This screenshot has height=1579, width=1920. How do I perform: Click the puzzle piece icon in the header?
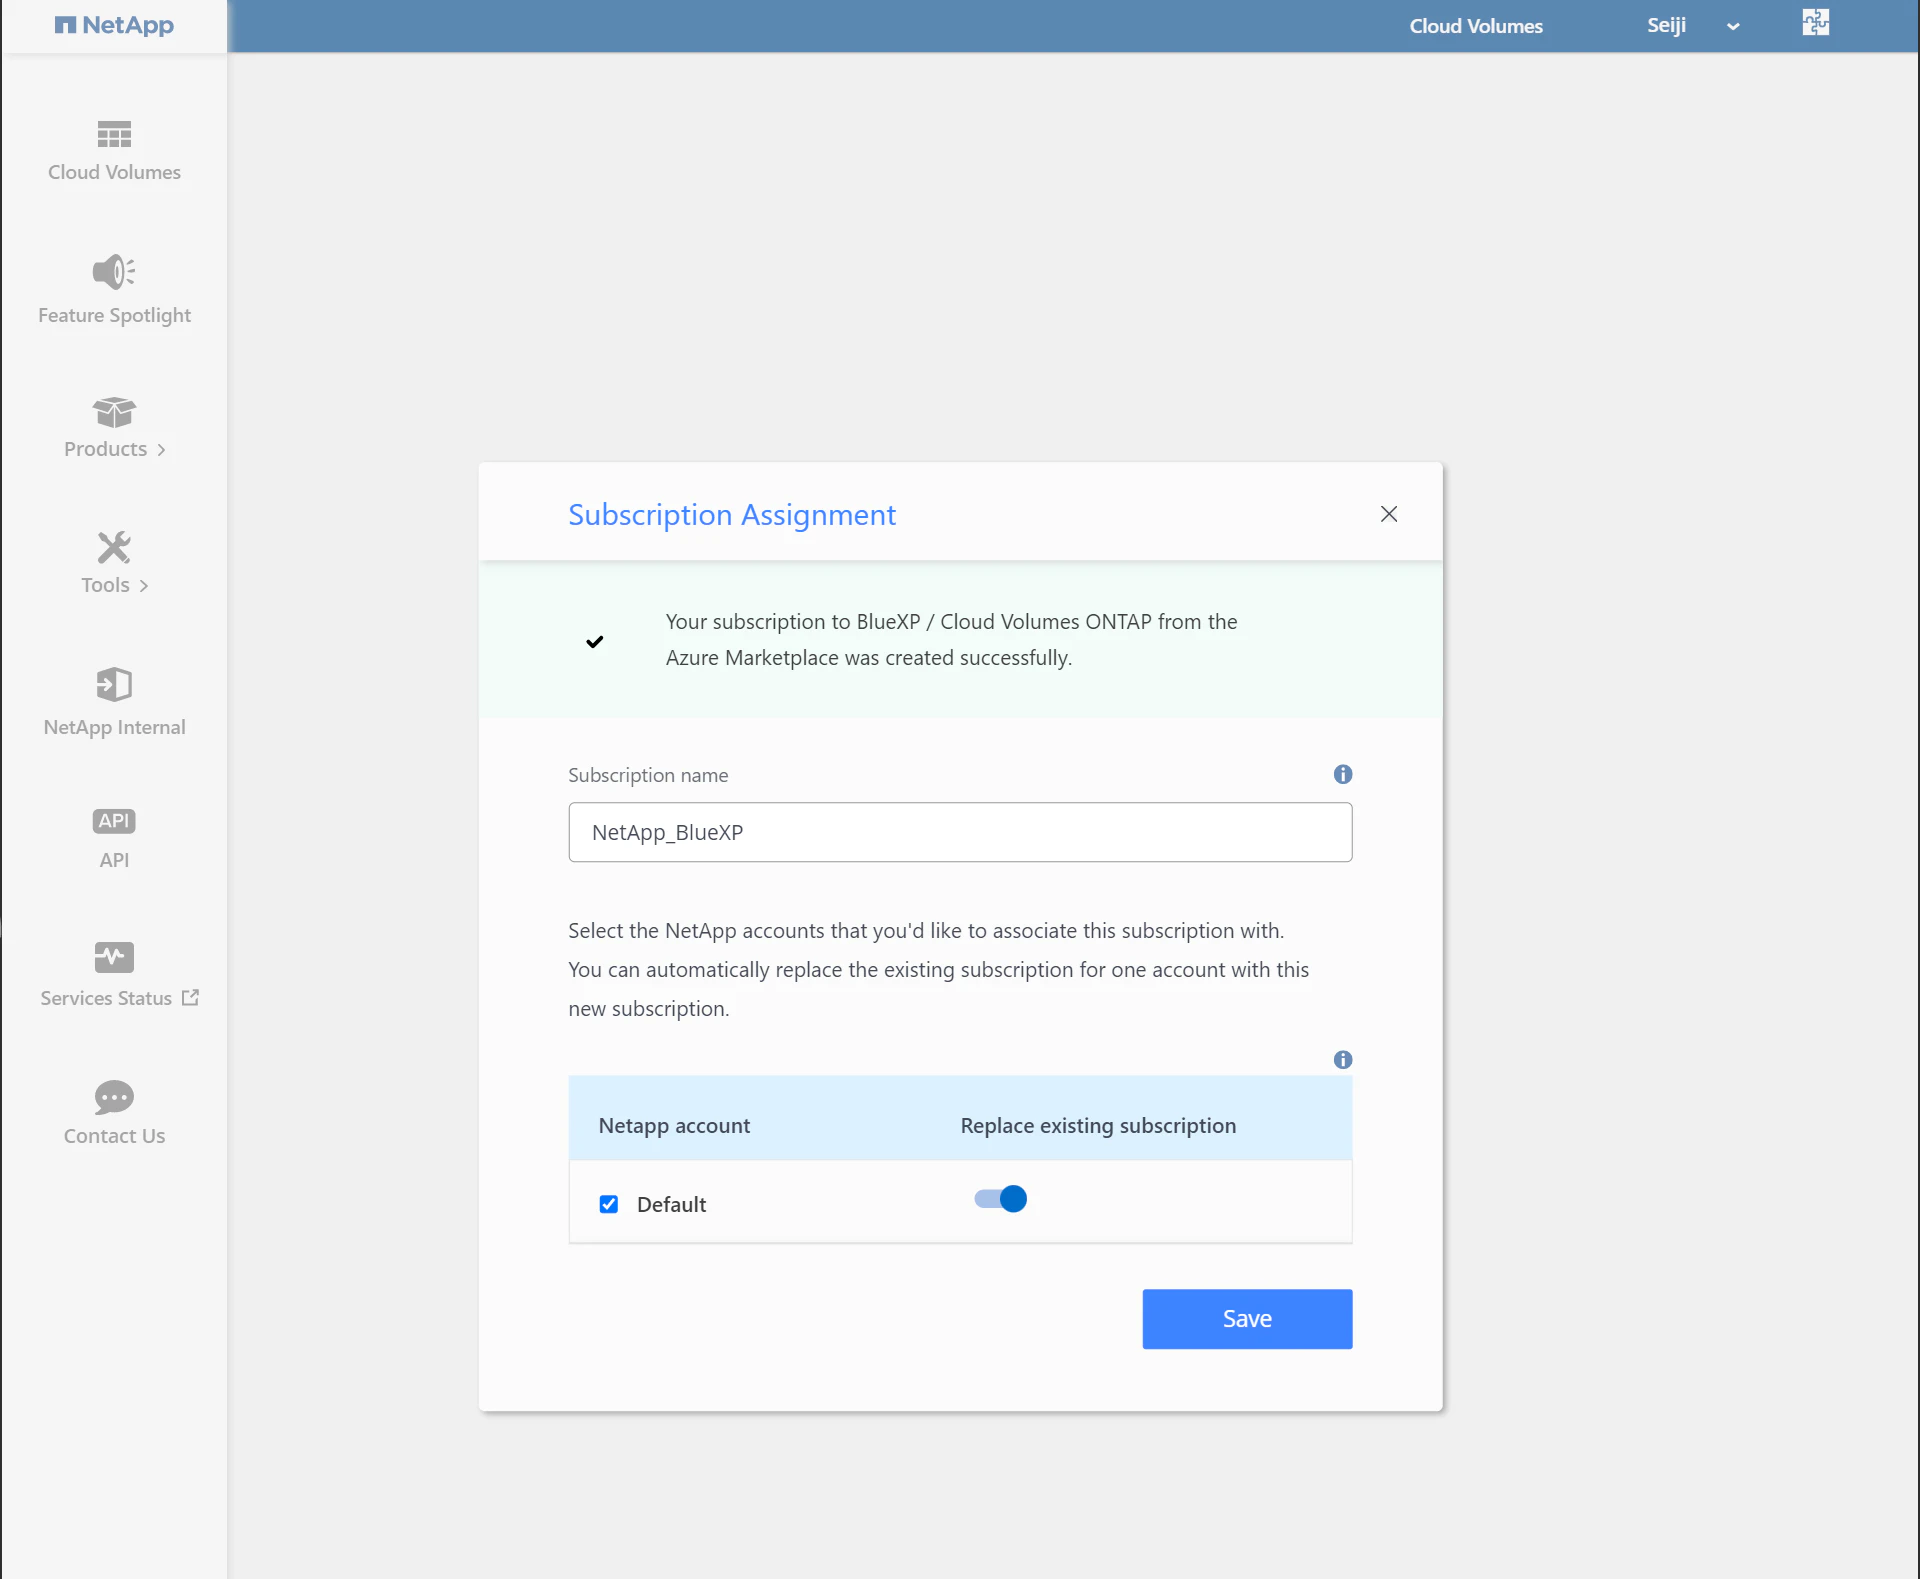coord(1815,22)
